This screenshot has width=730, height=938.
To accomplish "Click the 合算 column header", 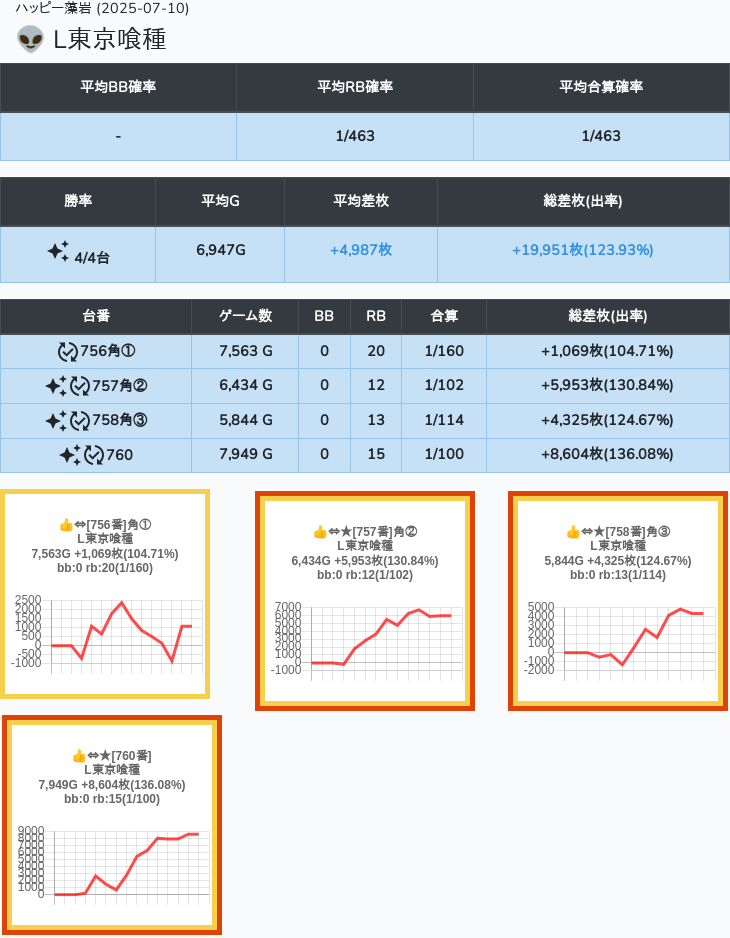I will [x=444, y=316].
